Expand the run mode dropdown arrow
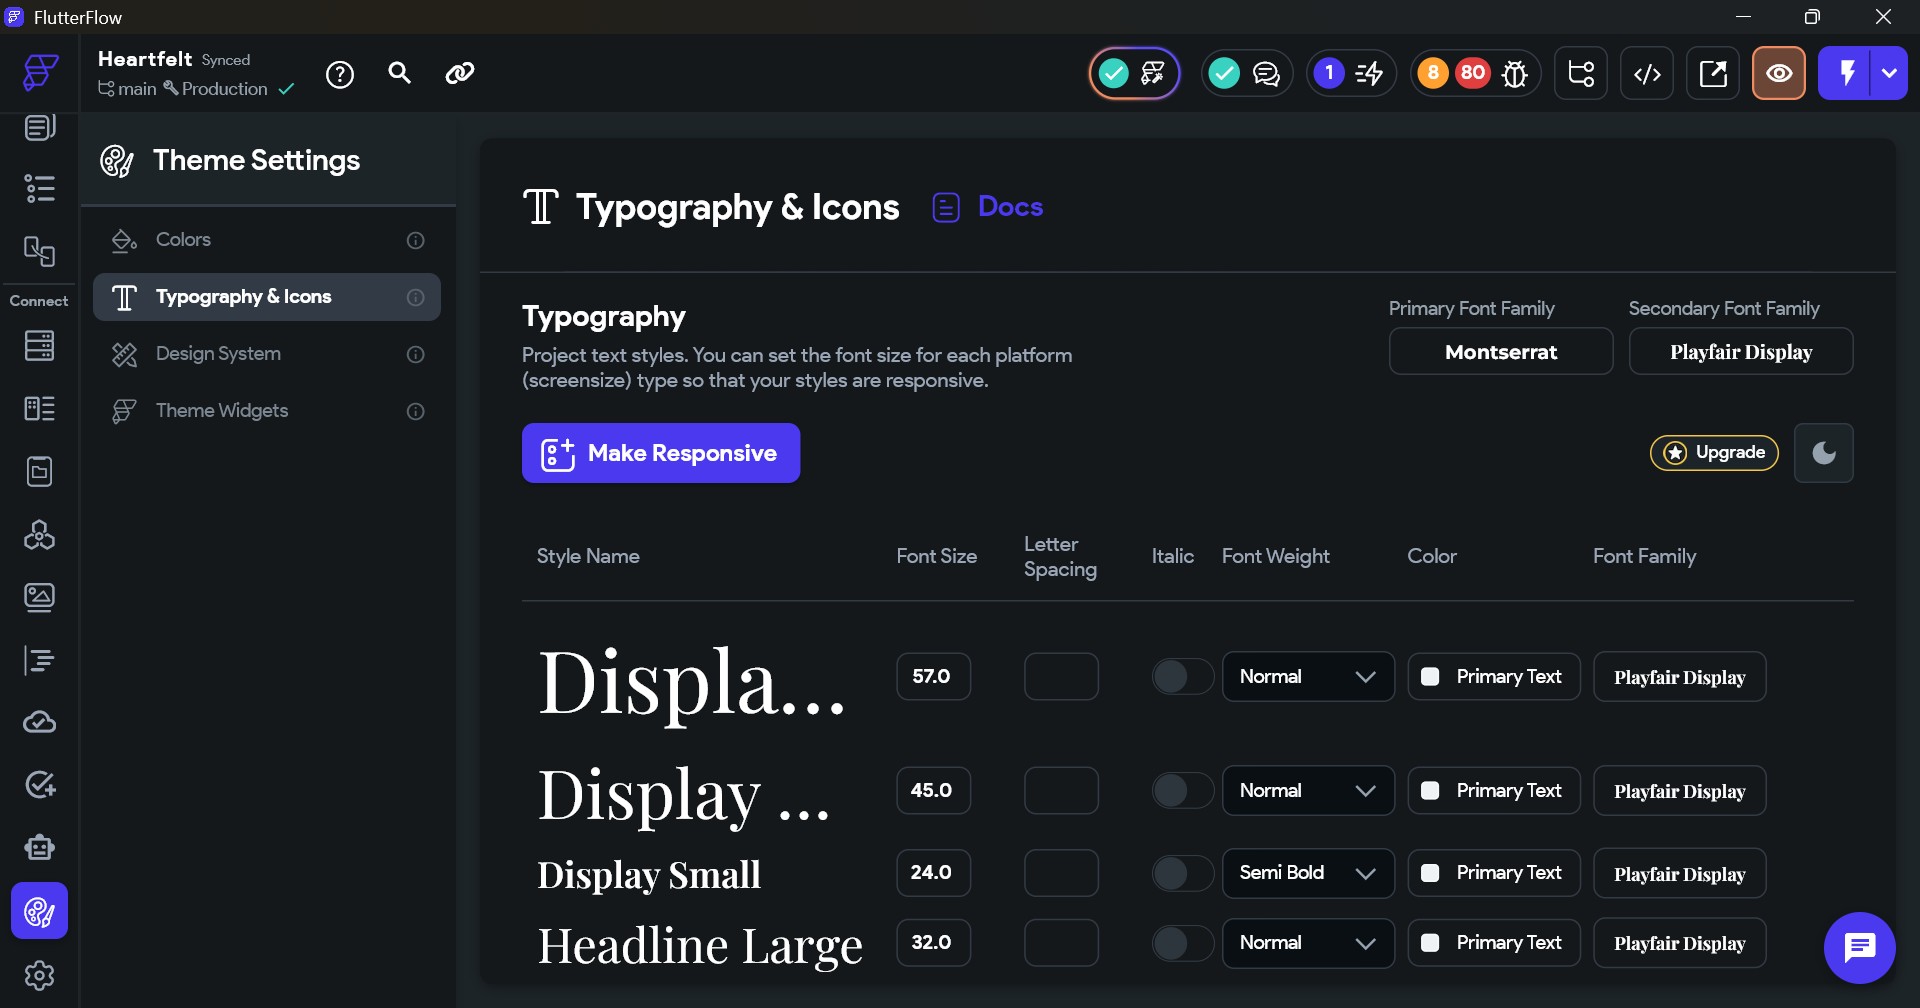 [1889, 74]
